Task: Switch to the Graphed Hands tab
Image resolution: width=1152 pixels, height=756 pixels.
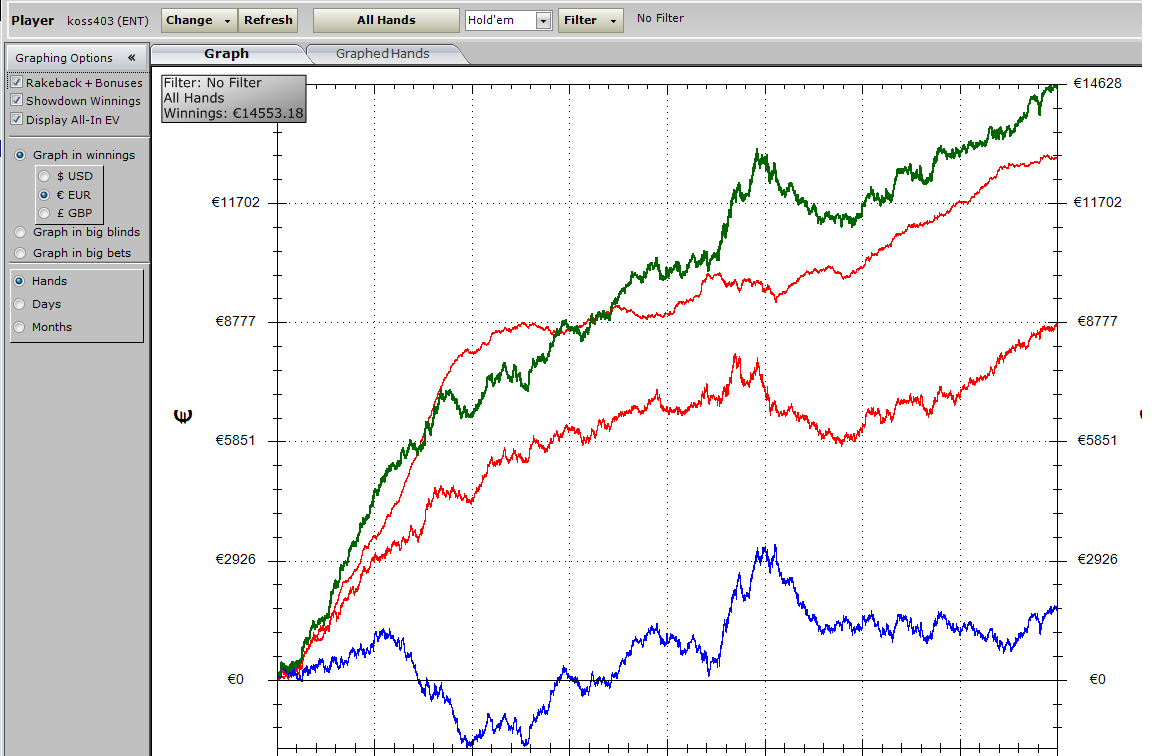Action: coord(382,54)
